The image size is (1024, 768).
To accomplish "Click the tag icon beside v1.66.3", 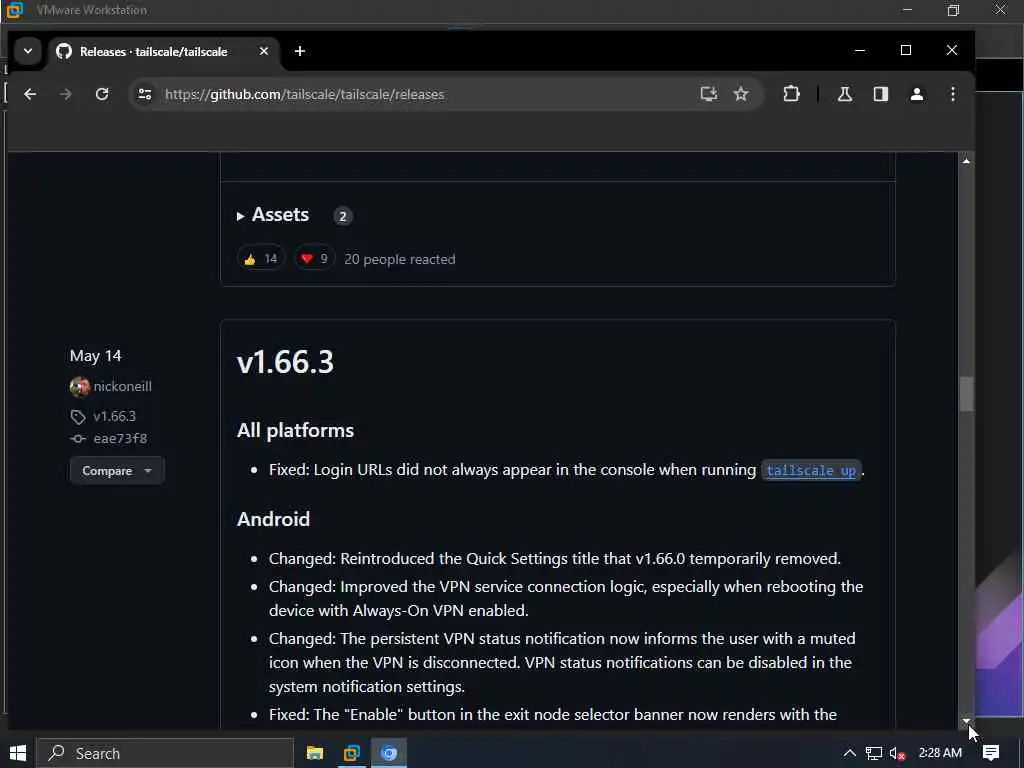I will [x=78, y=417].
